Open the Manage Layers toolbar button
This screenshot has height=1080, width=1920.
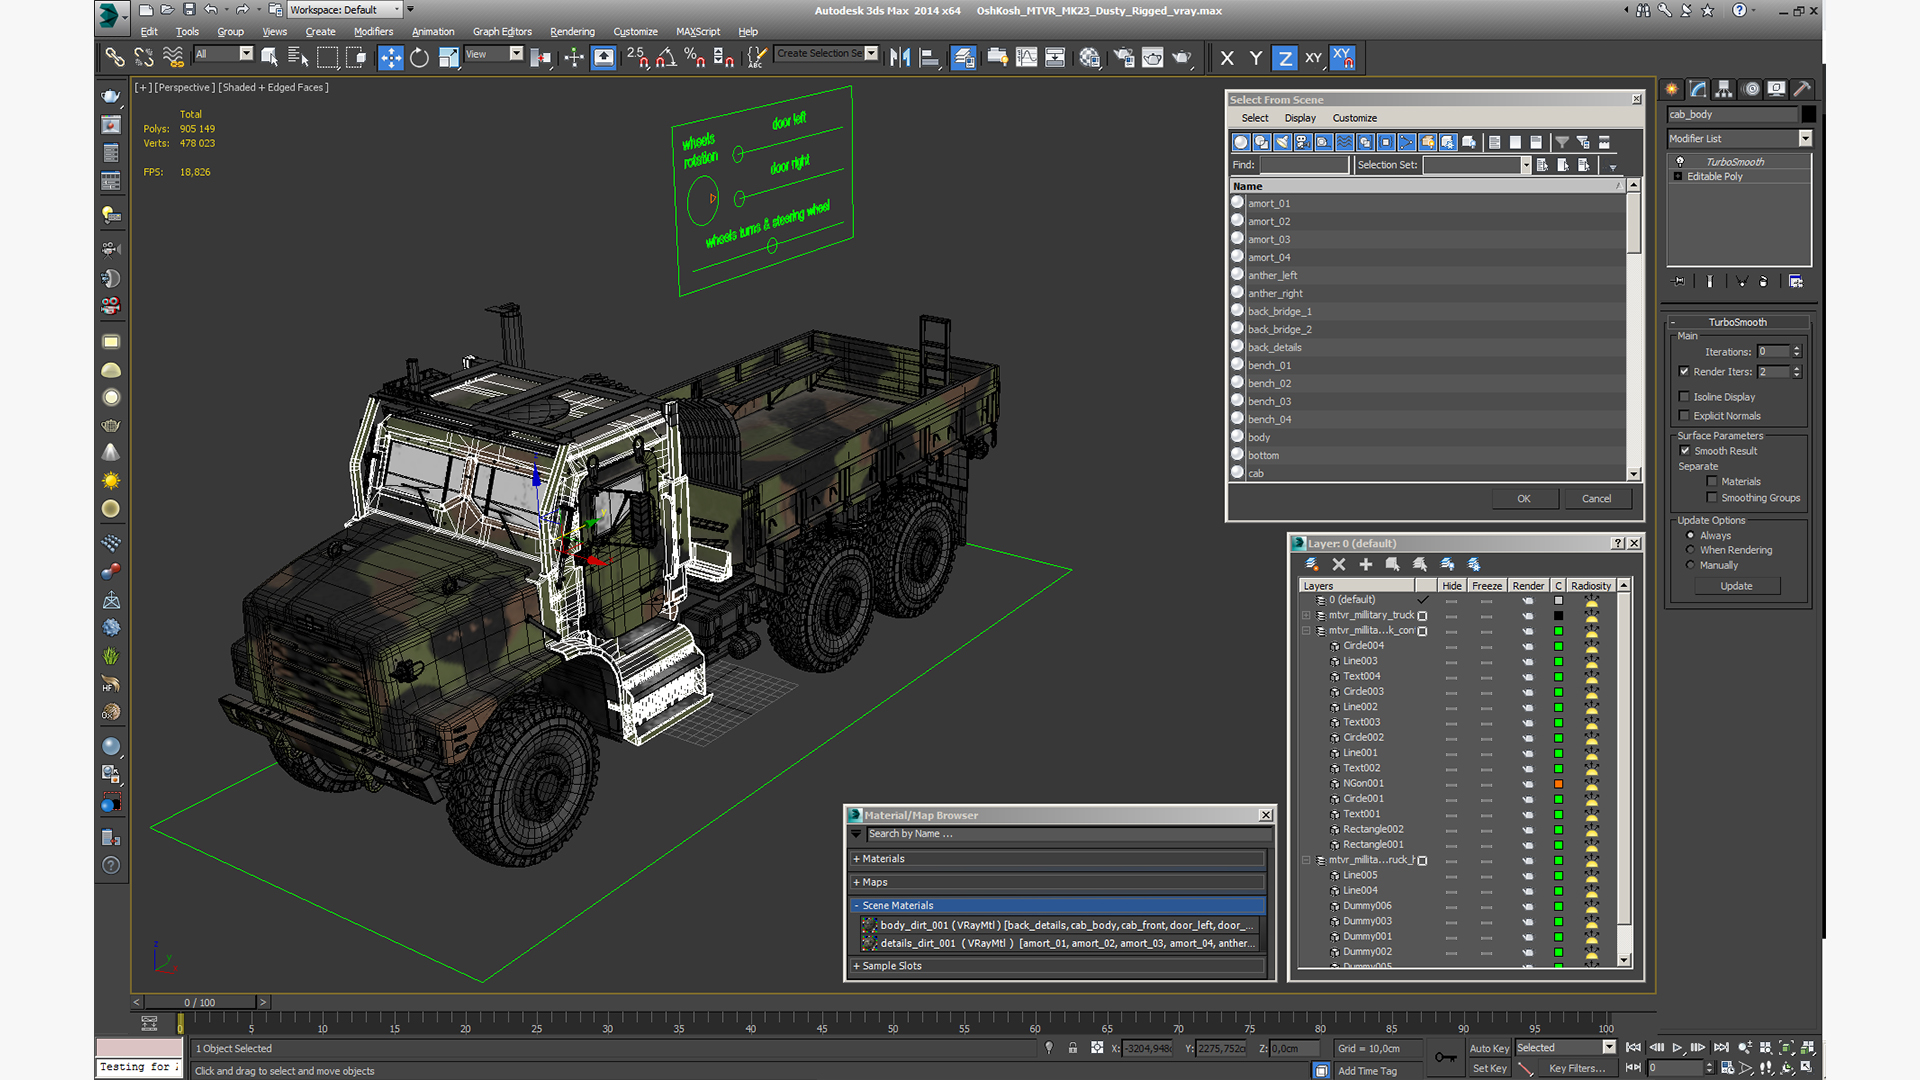coord(964,58)
